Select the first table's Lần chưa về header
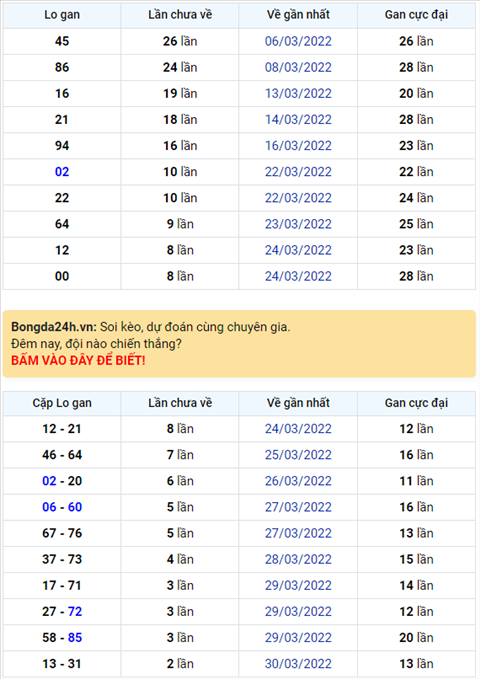The height and width of the screenshot is (679, 480). tap(180, 15)
